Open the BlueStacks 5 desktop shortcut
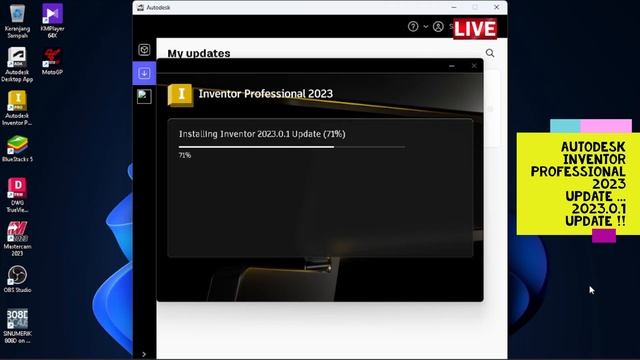The width and height of the screenshot is (640, 360). [x=17, y=149]
